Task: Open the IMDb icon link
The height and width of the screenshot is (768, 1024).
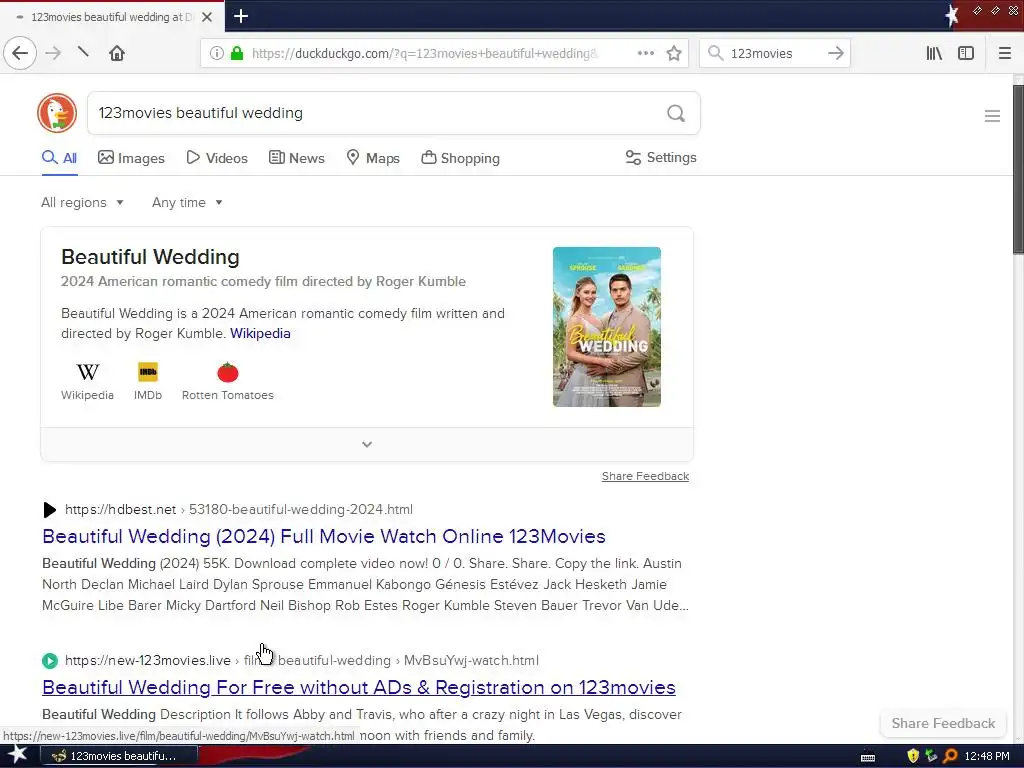Action: coord(148,381)
